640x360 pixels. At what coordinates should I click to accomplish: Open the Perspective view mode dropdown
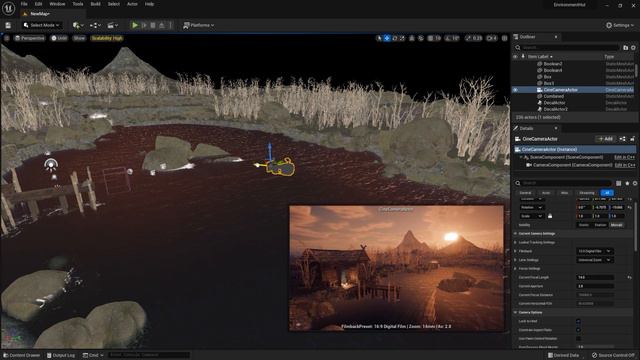pos(30,38)
